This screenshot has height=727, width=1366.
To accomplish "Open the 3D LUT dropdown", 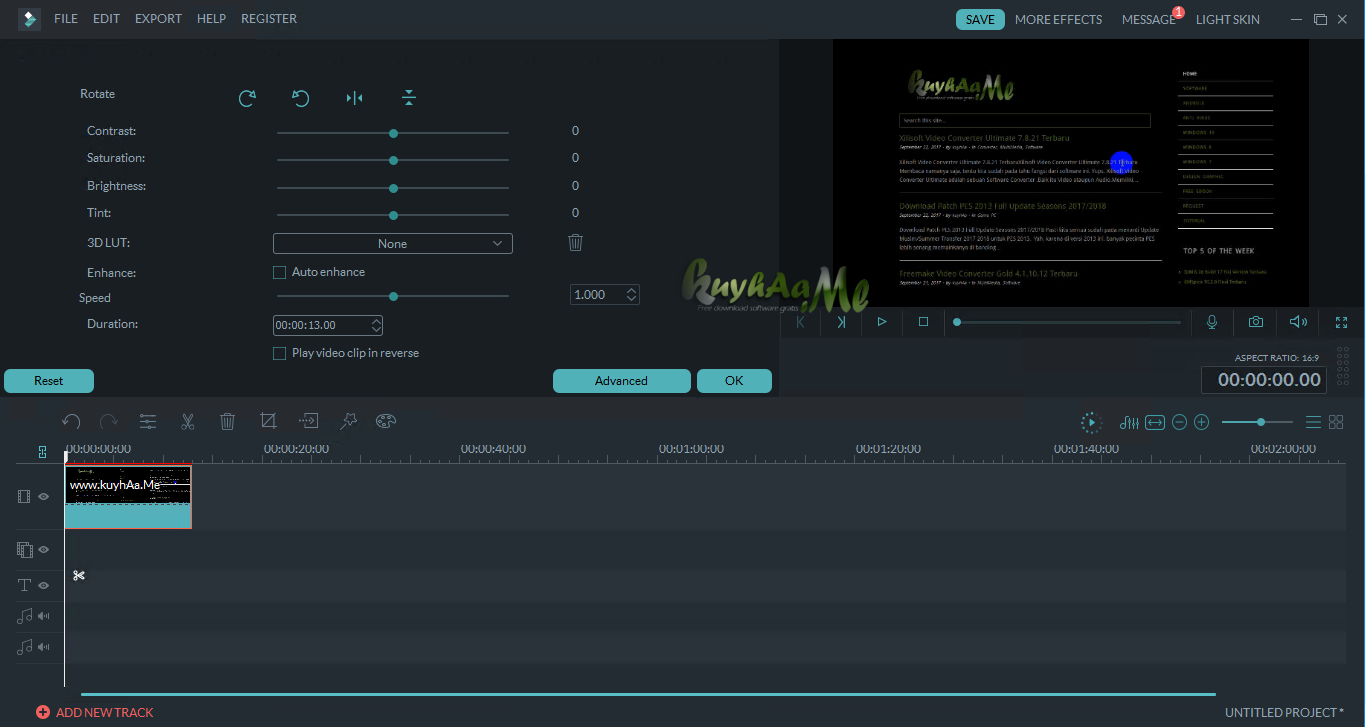I will point(393,243).
